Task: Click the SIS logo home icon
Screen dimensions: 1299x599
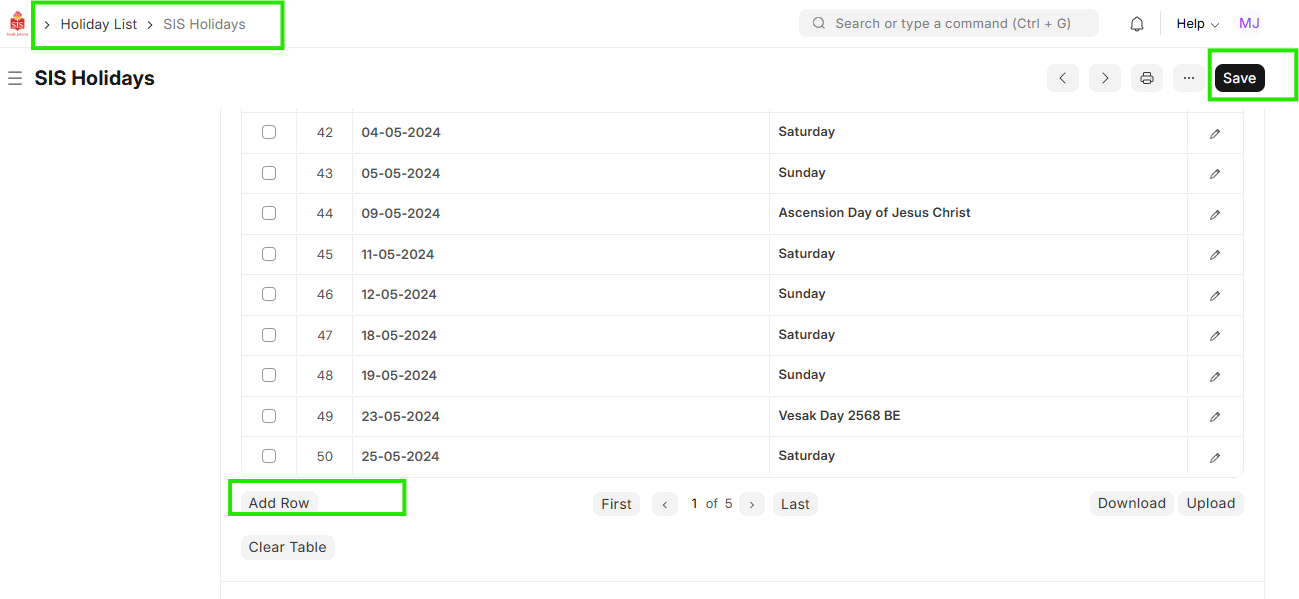Action: click(x=17, y=24)
